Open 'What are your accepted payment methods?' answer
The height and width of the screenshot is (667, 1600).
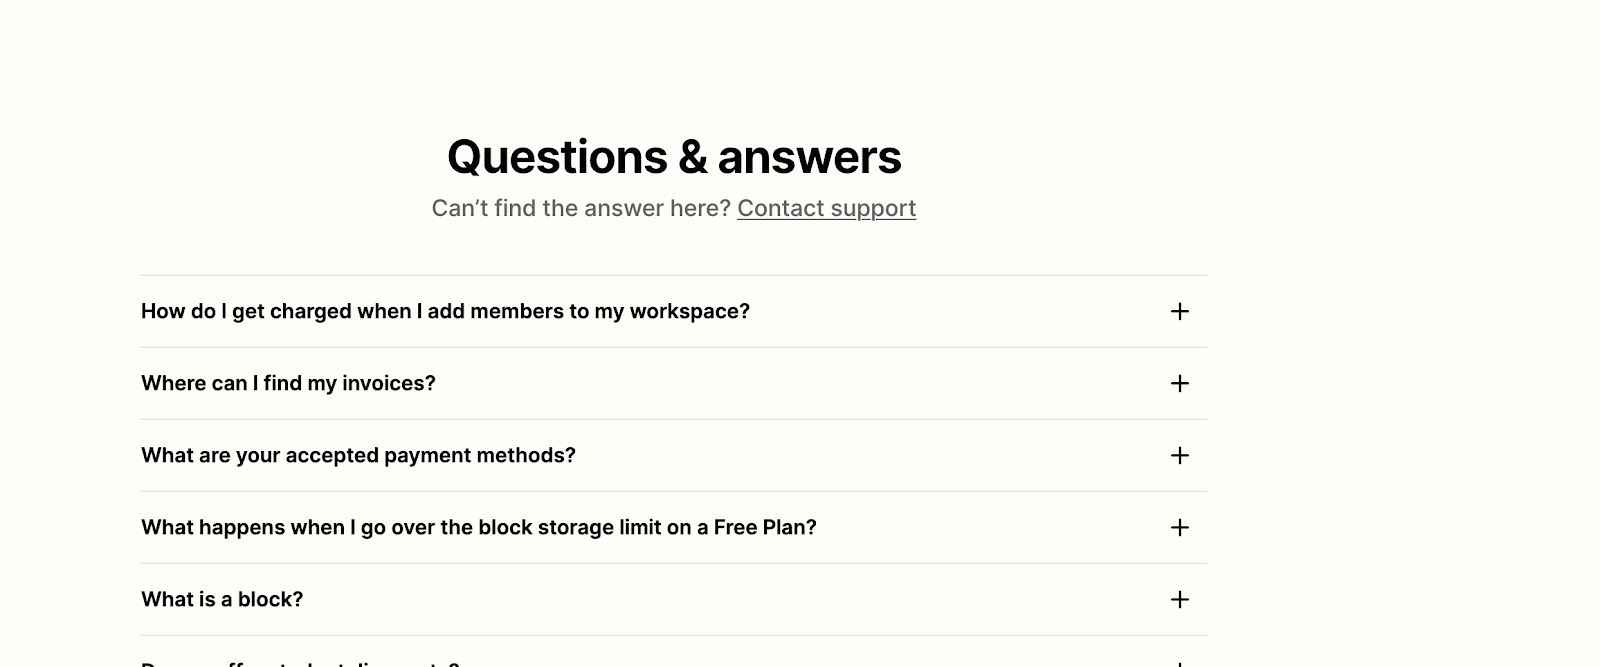[358, 456]
